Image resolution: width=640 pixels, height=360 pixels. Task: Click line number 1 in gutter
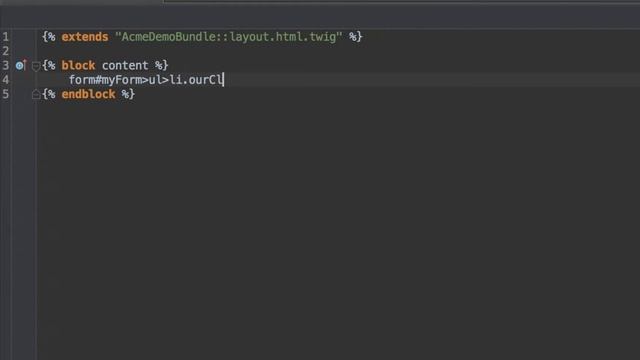tap(5, 37)
